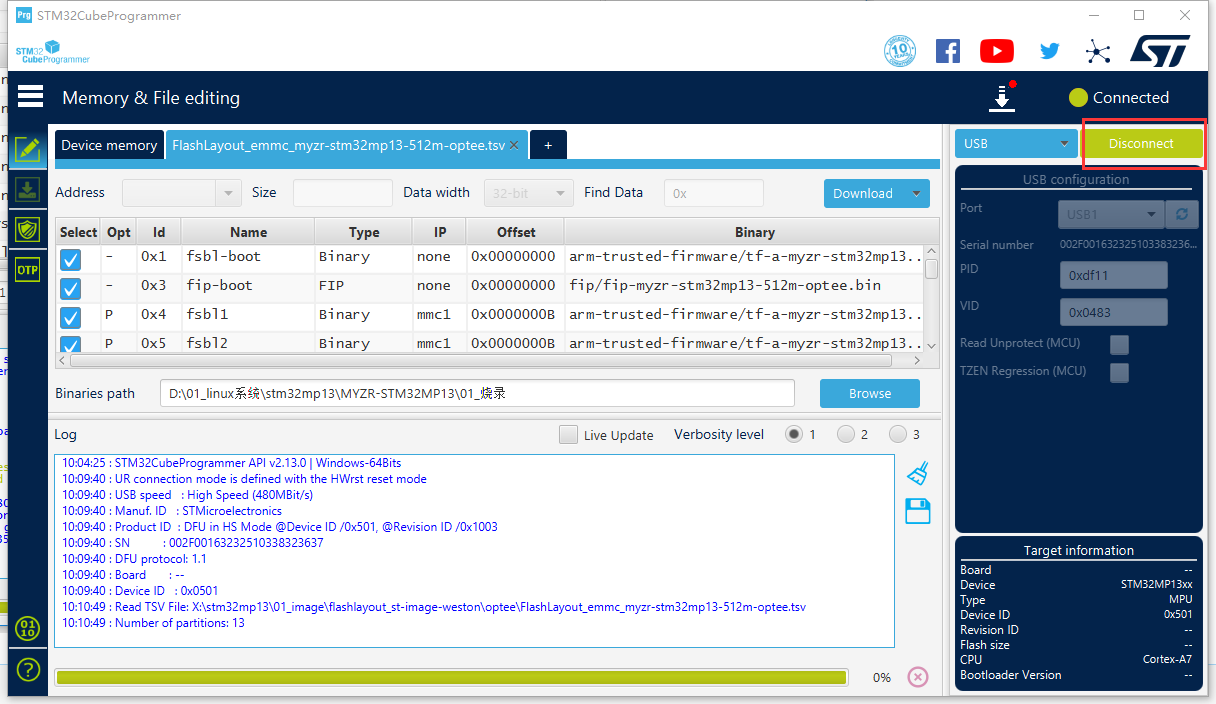Close the FlashLayout tsv tab

(514, 145)
